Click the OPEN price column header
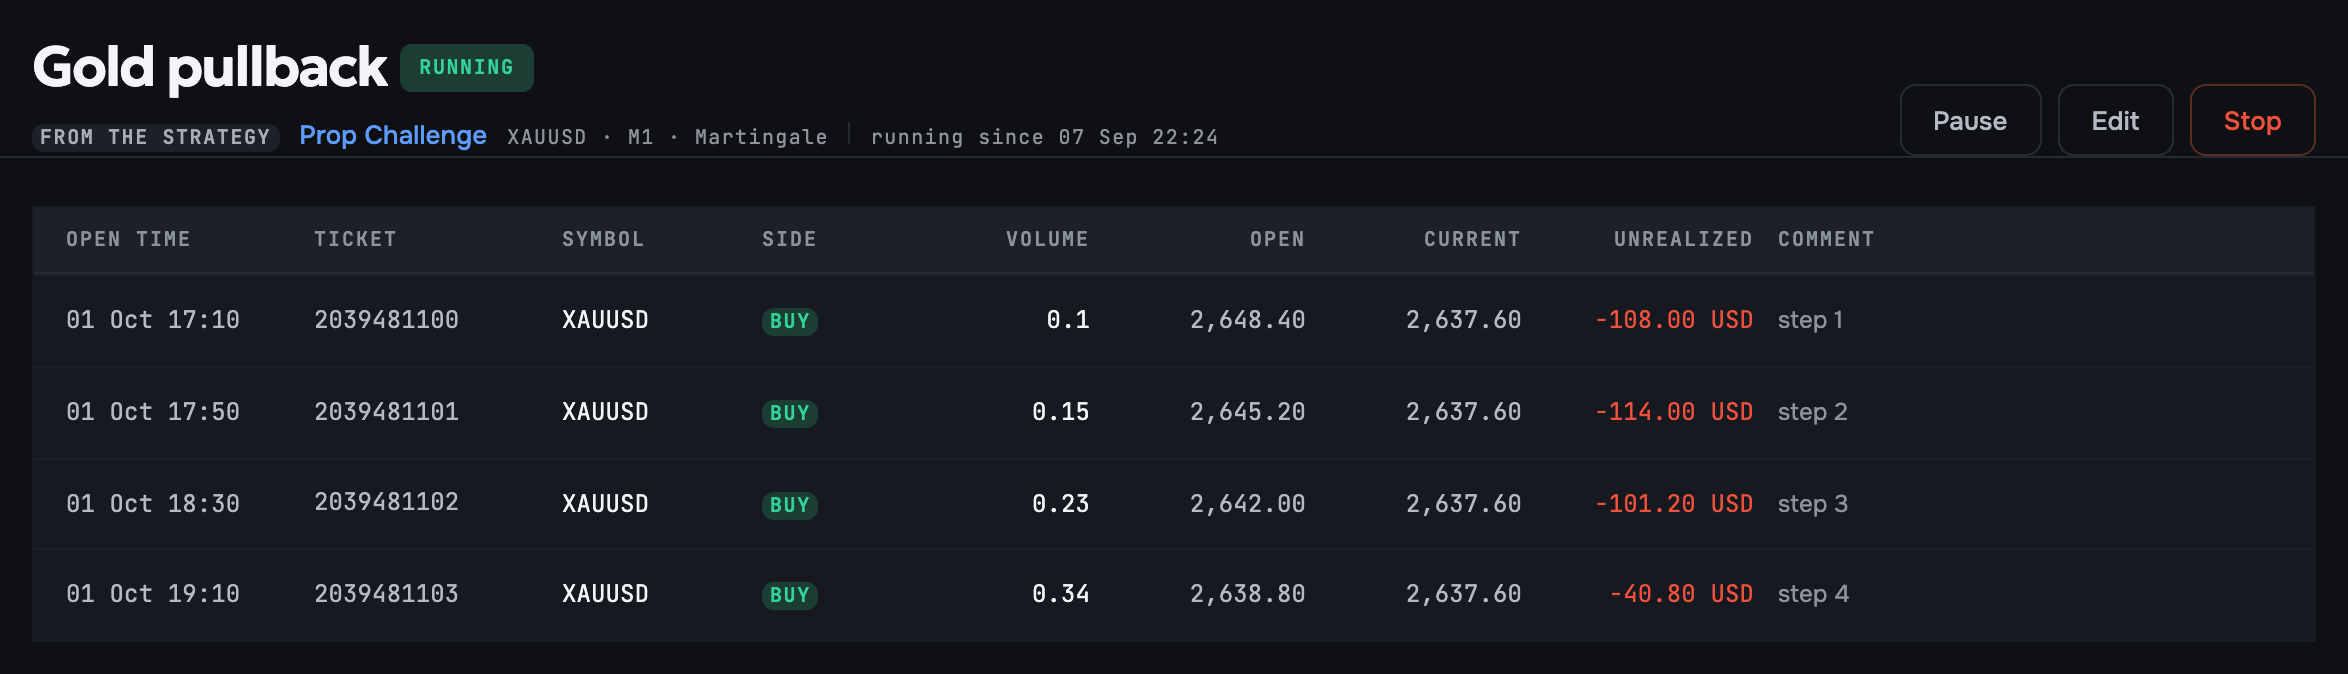2348x674 pixels. pyautogui.click(x=1277, y=239)
